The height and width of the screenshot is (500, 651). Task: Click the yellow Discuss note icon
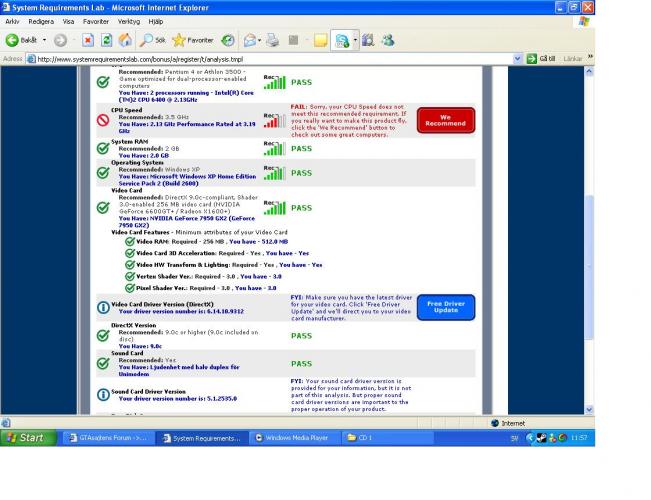point(320,40)
